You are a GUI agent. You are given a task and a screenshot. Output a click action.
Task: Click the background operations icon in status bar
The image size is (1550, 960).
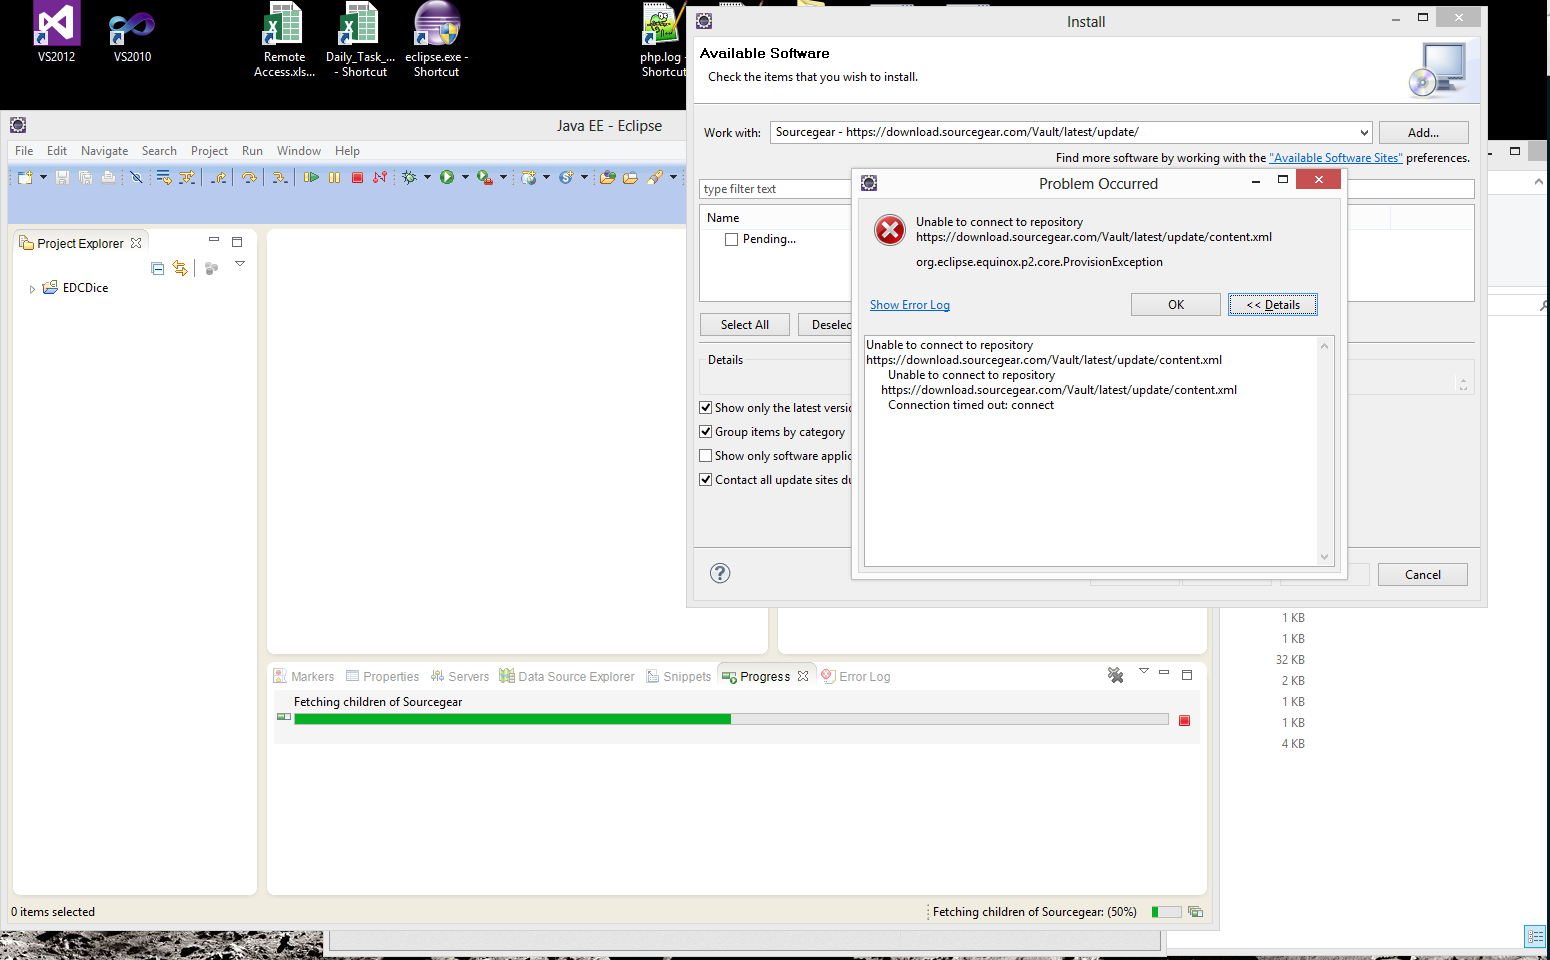pyautogui.click(x=1195, y=912)
